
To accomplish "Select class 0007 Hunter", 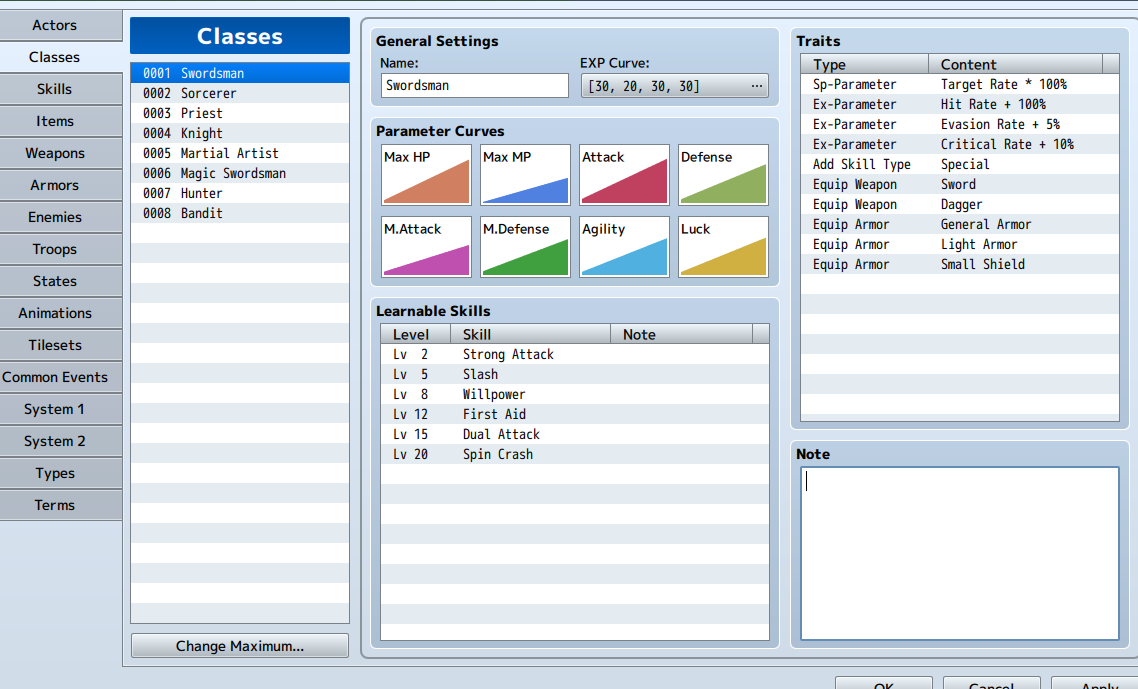I will 240,193.
